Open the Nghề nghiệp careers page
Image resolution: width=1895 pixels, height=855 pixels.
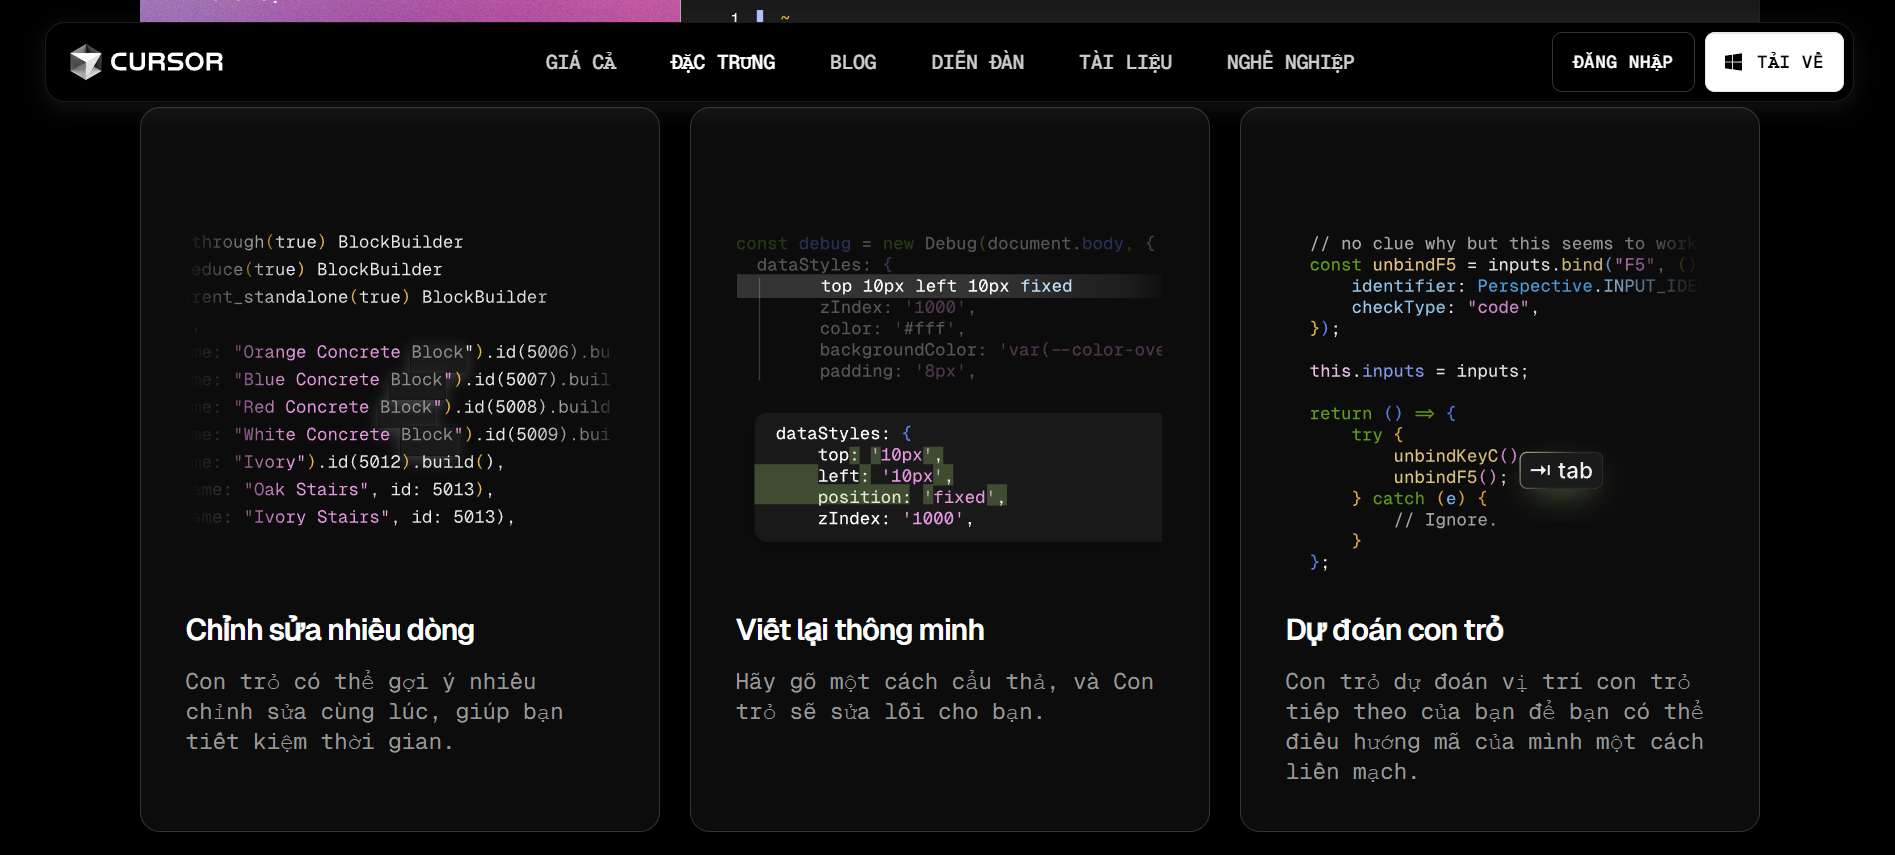(1291, 62)
